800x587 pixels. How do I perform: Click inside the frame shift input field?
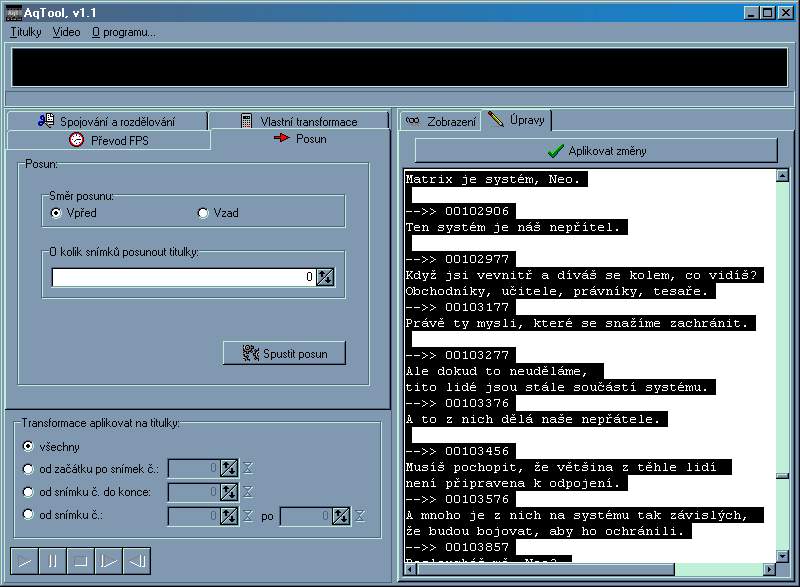point(180,277)
